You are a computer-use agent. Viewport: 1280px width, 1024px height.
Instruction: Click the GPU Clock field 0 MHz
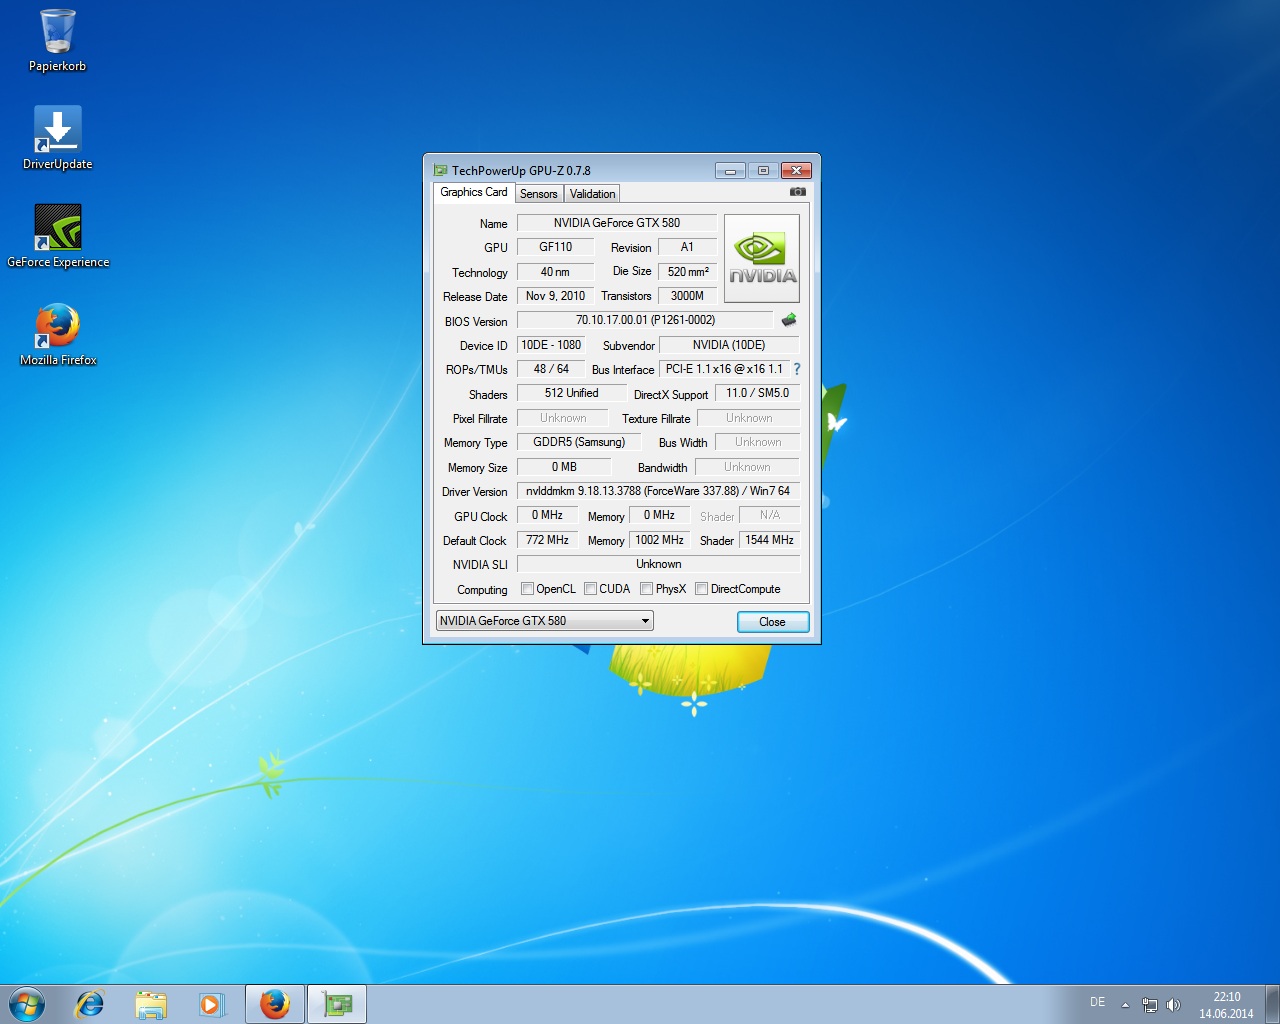click(x=547, y=515)
